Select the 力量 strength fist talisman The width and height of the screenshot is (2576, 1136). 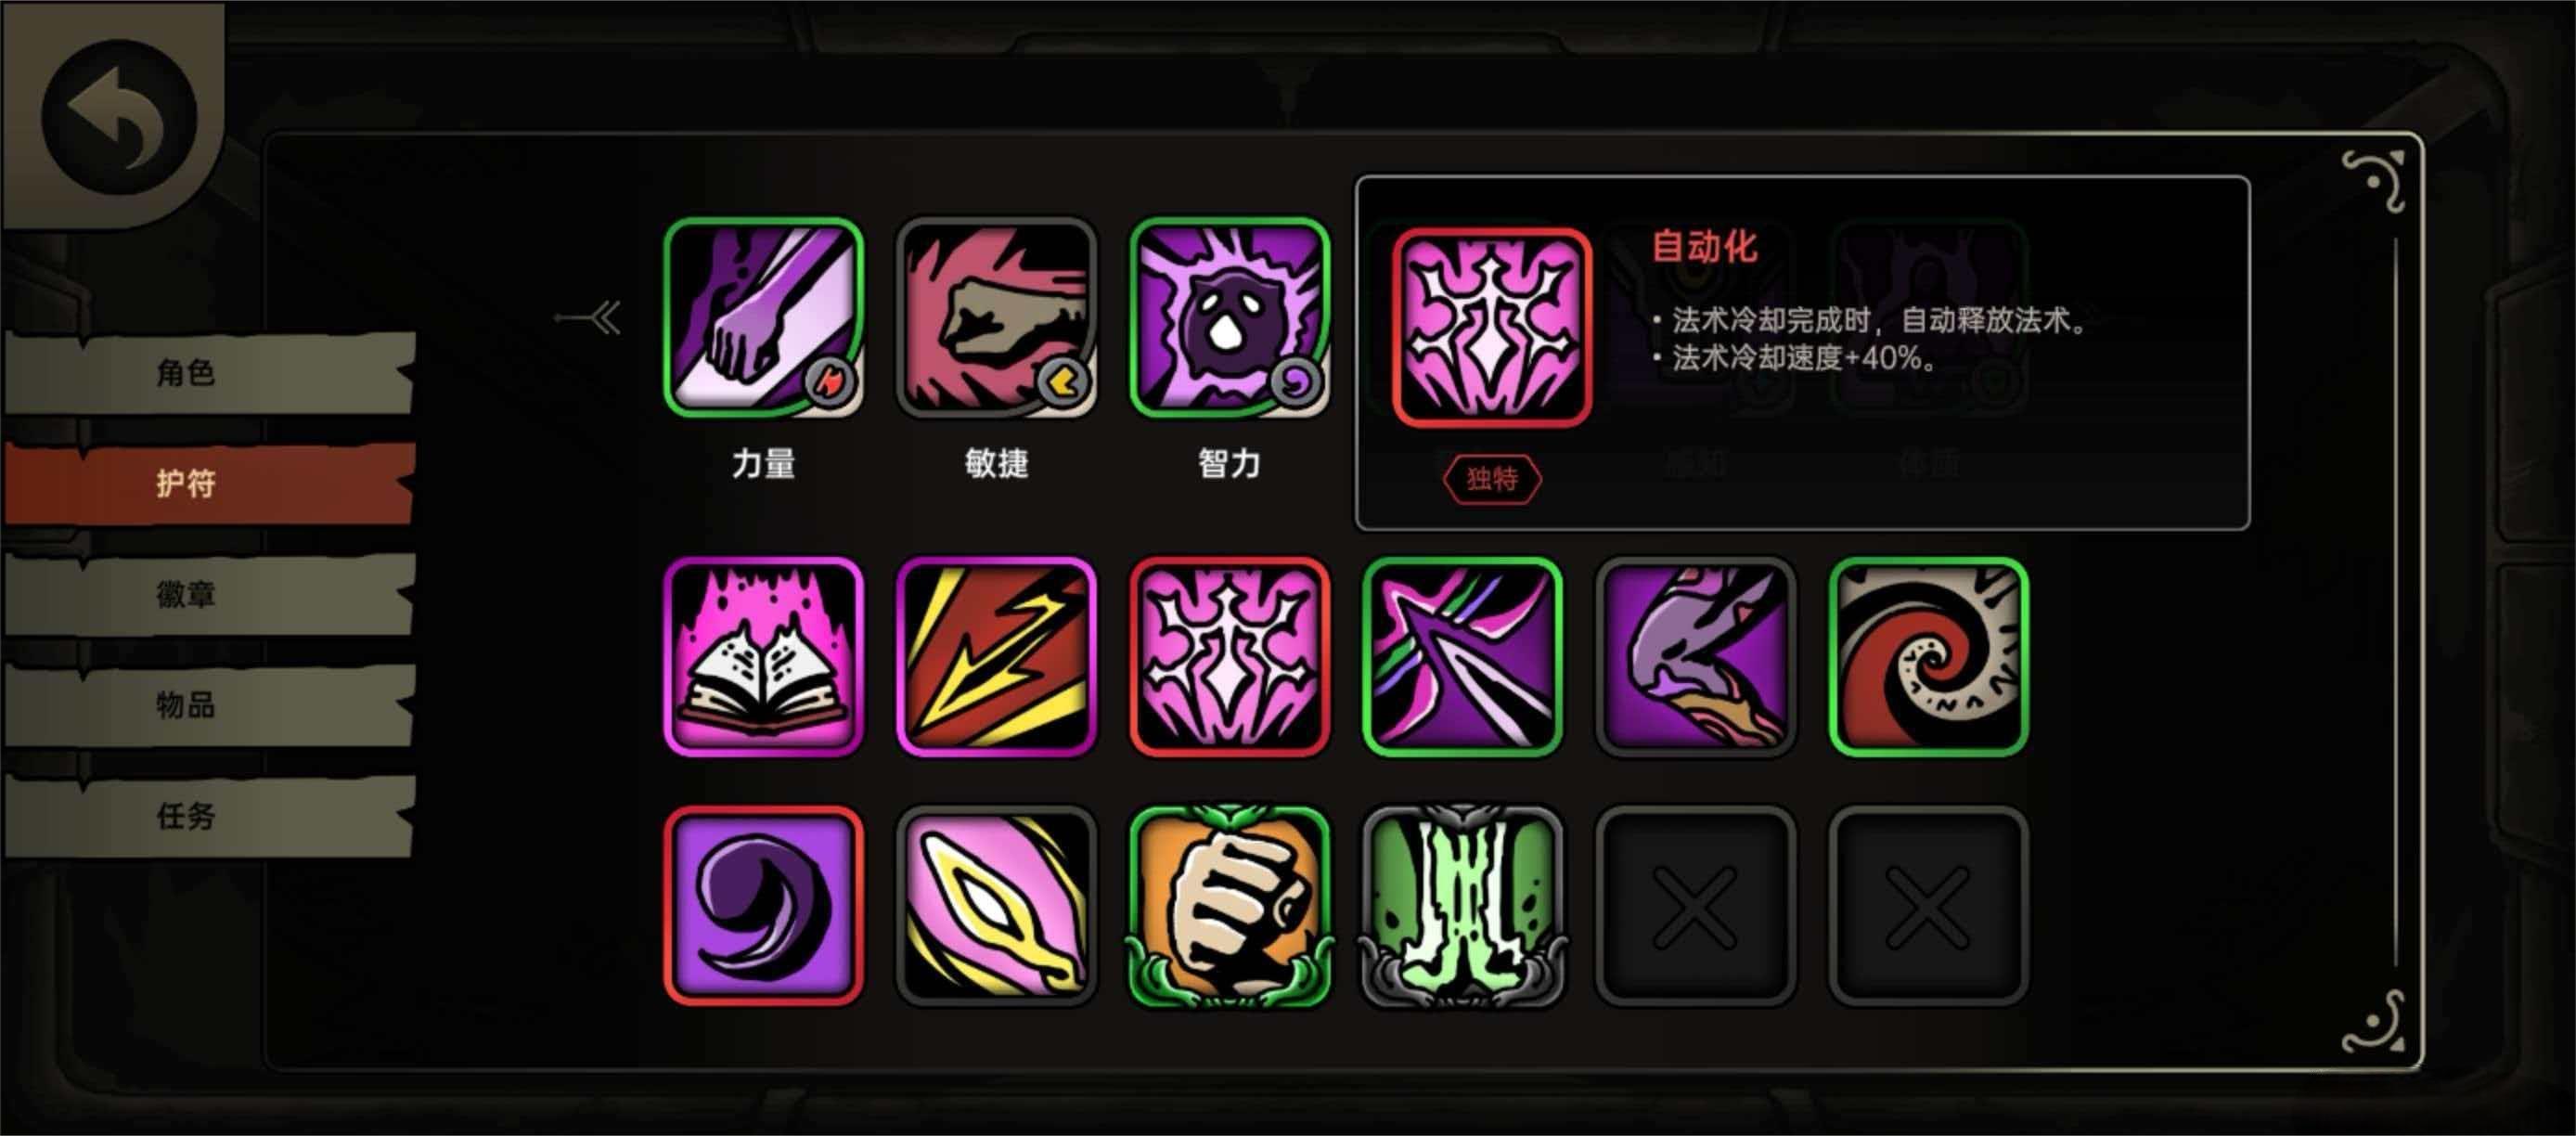point(763,318)
